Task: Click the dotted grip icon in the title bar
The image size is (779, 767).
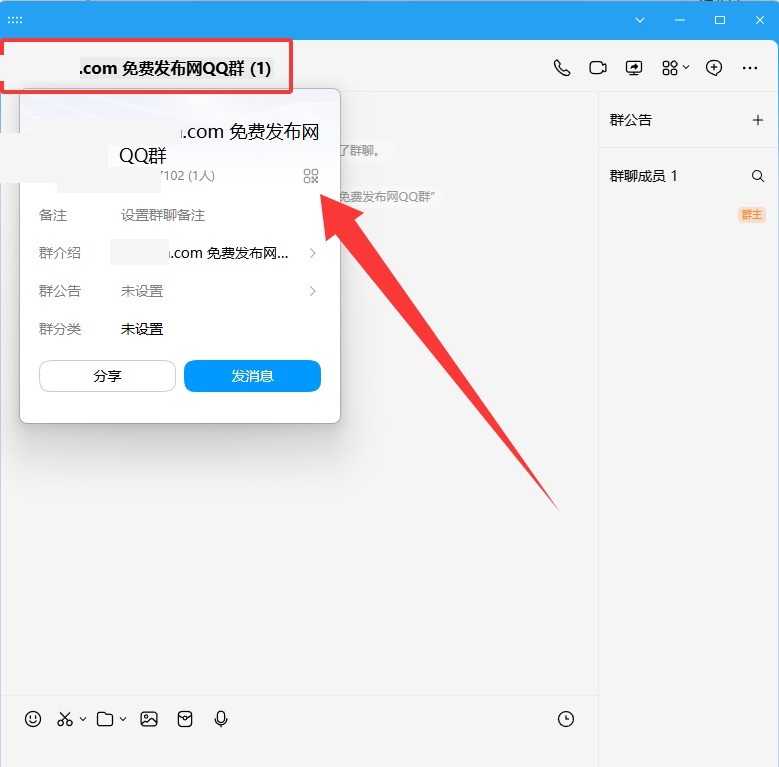Action: point(15,20)
